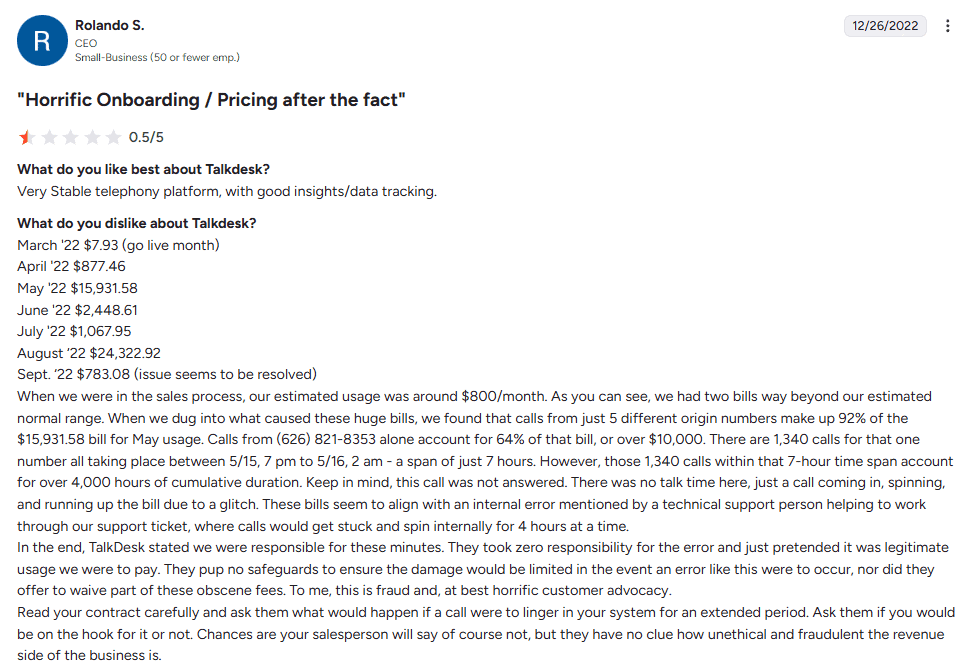Click "What do you like best" heading
The image size is (969, 666).
pos(143,168)
